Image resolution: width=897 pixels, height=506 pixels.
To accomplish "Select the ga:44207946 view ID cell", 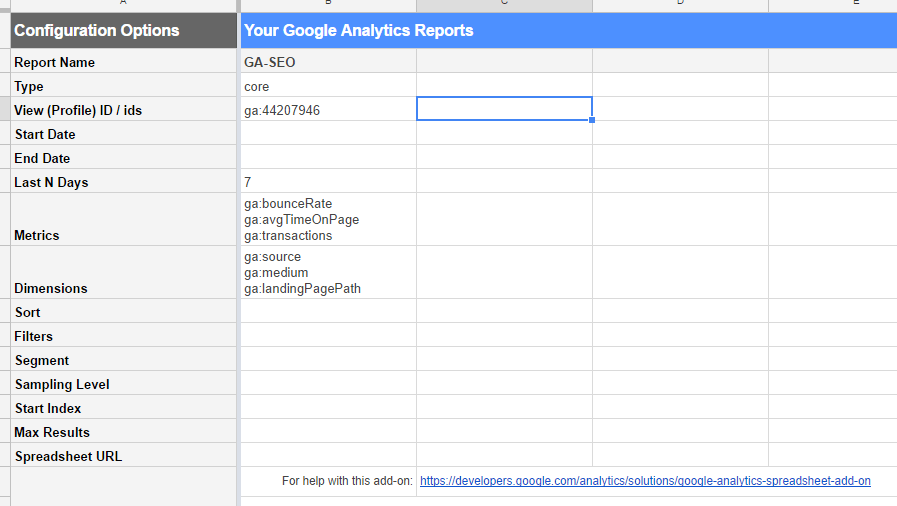I will pyautogui.click(x=328, y=110).
